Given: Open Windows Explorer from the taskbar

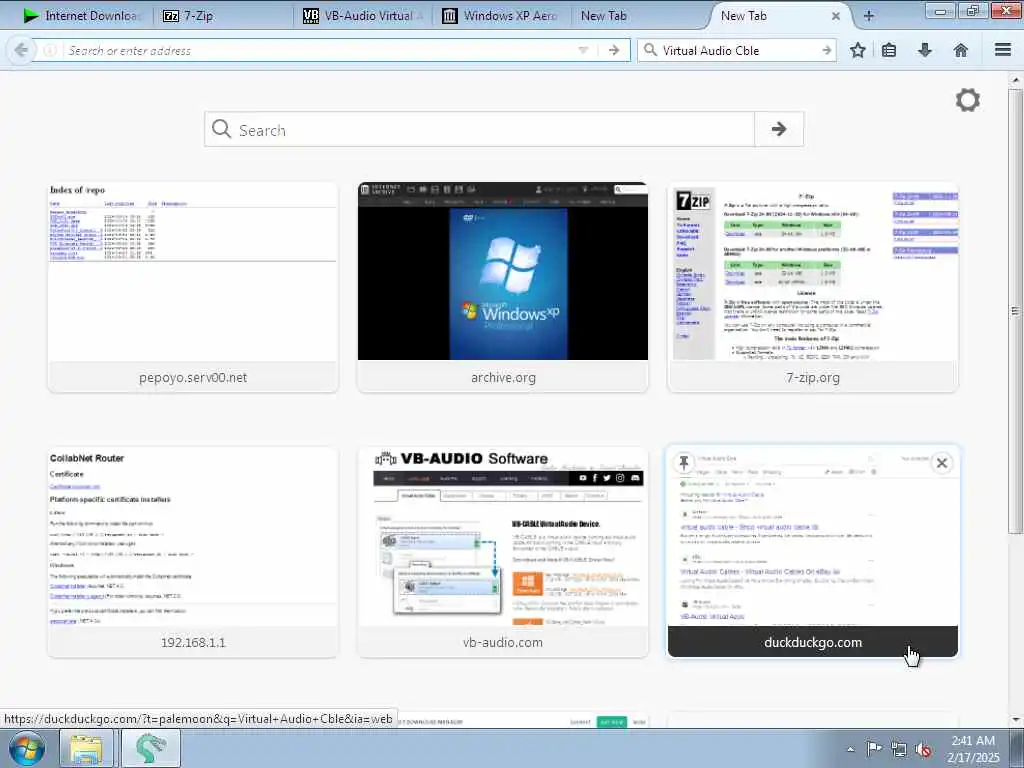Looking at the screenshot, I should click(x=86, y=748).
